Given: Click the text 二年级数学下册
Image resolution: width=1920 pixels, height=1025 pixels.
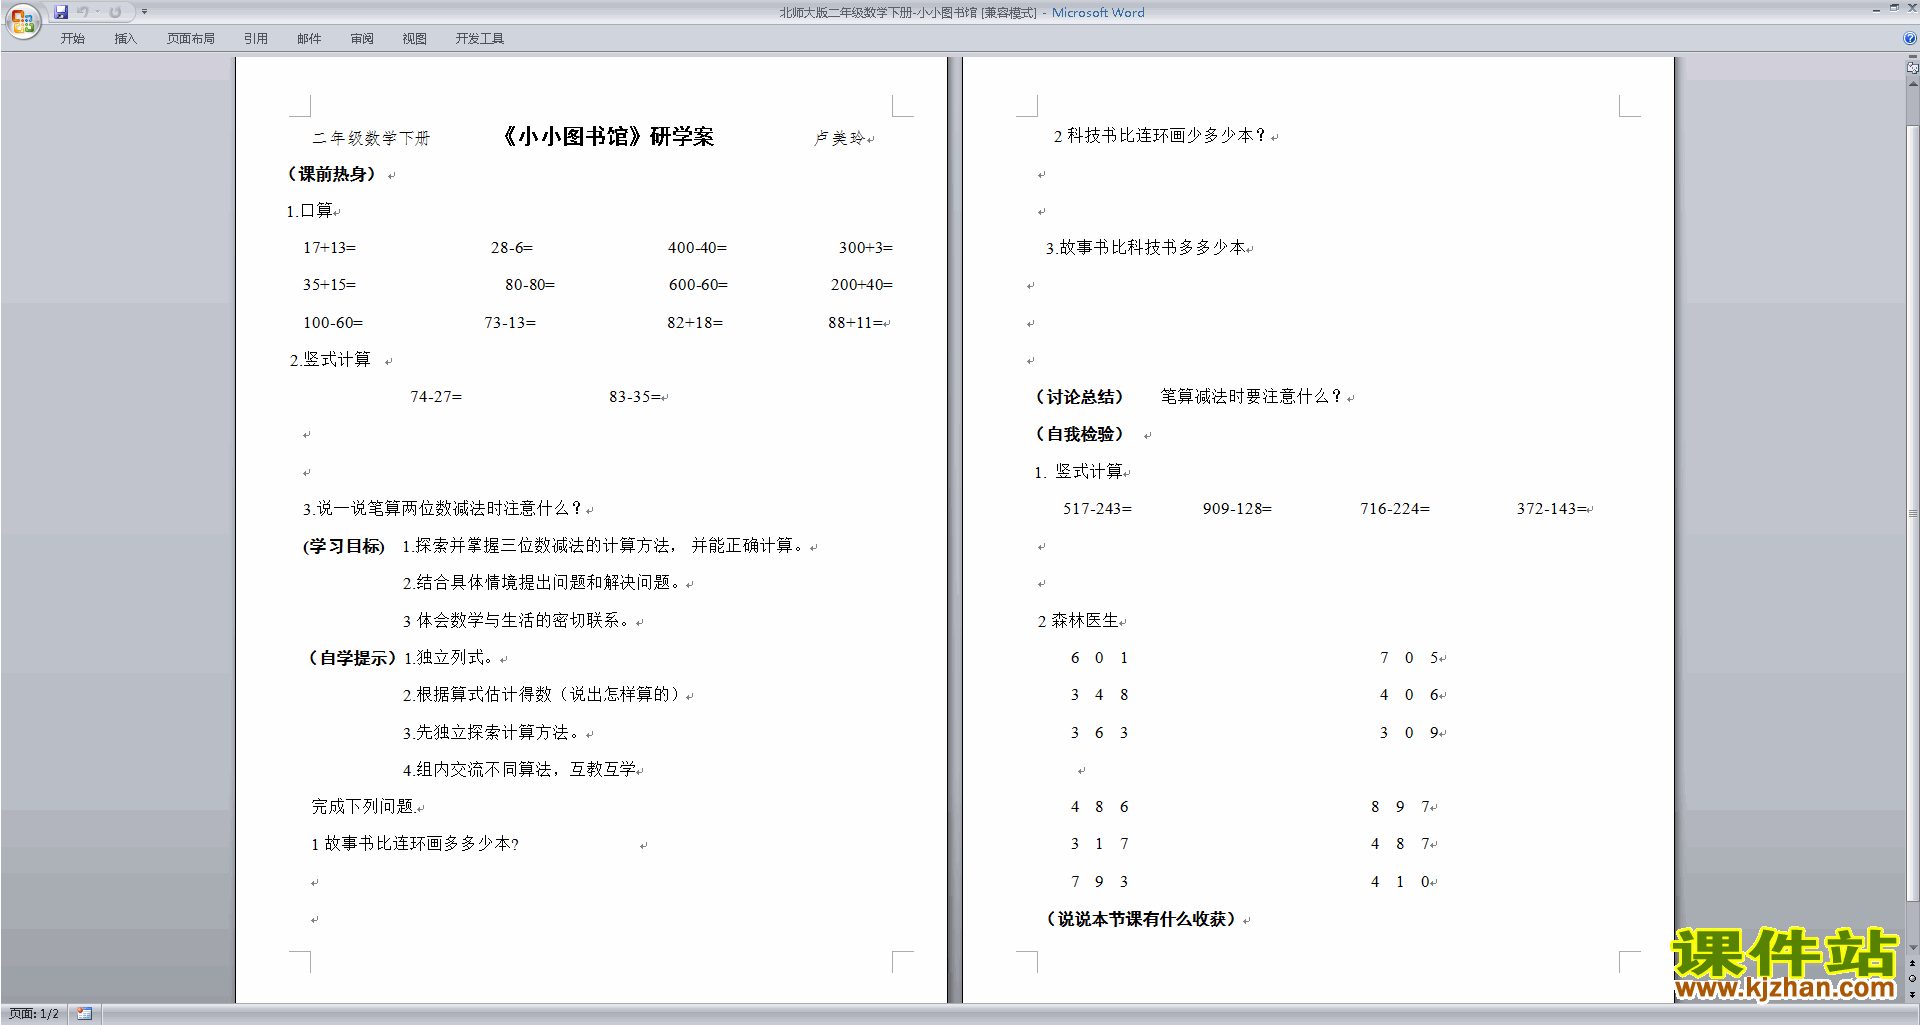Looking at the screenshot, I should tap(370, 138).
